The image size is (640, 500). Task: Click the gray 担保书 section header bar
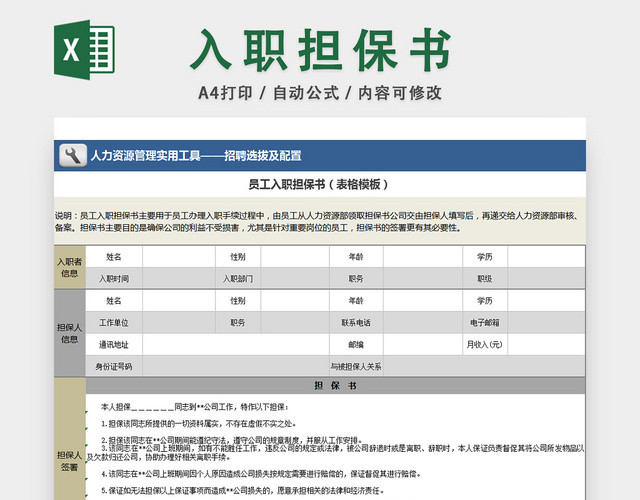(336, 386)
